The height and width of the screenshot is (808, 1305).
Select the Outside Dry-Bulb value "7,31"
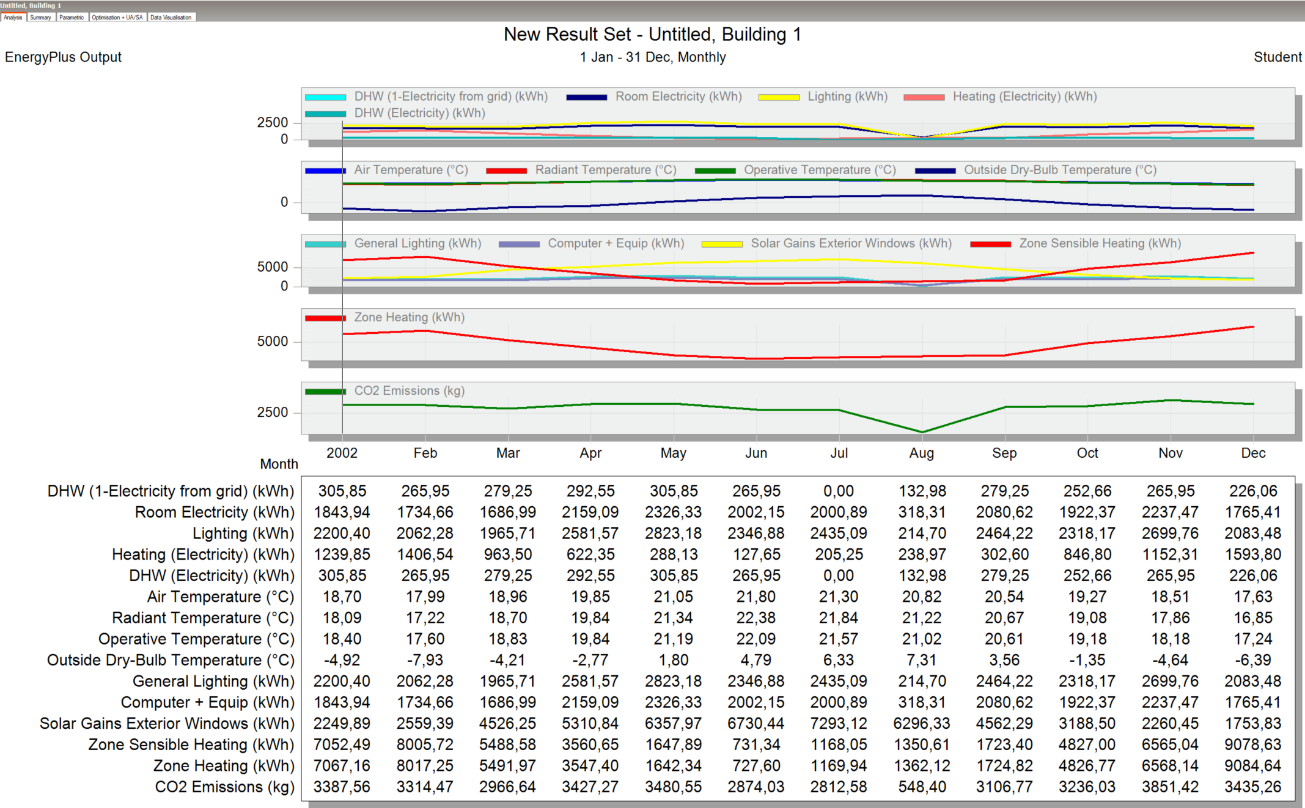point(922,660)
